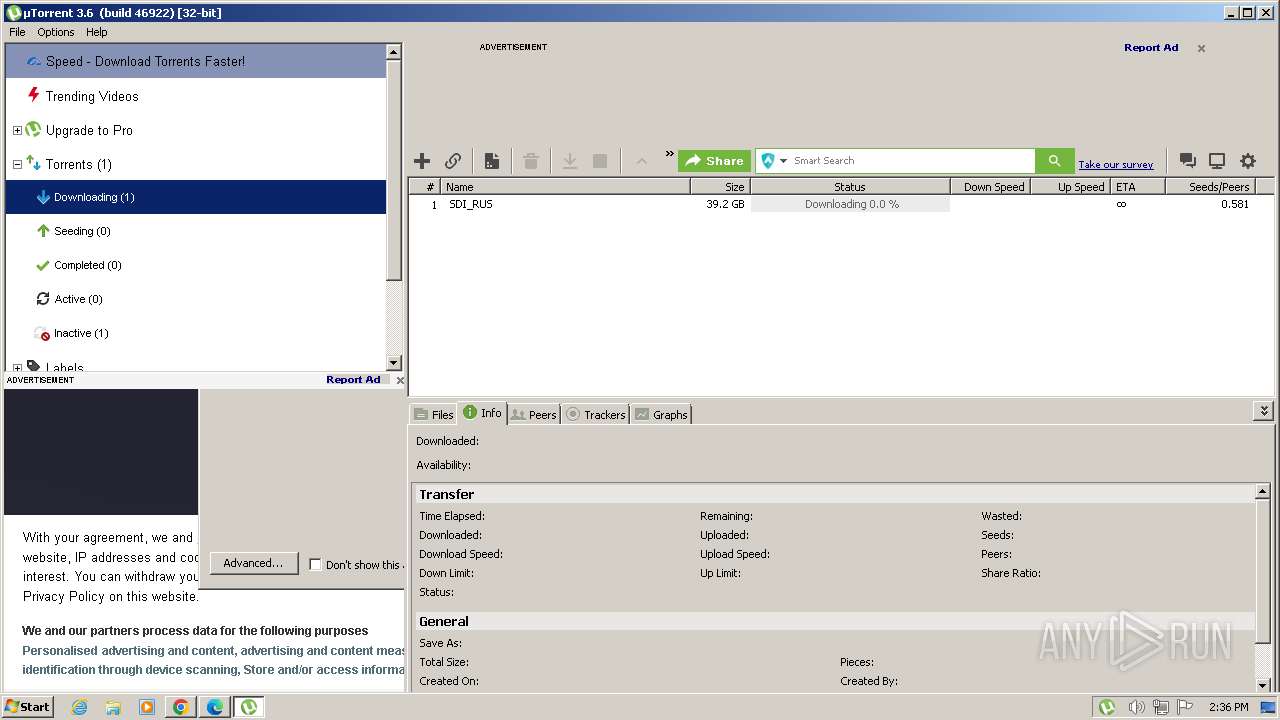The height and width of the screenshot is (720, 1280).
Task: Click the Create New Torrent file icon
Action: (x=492, y=161)
